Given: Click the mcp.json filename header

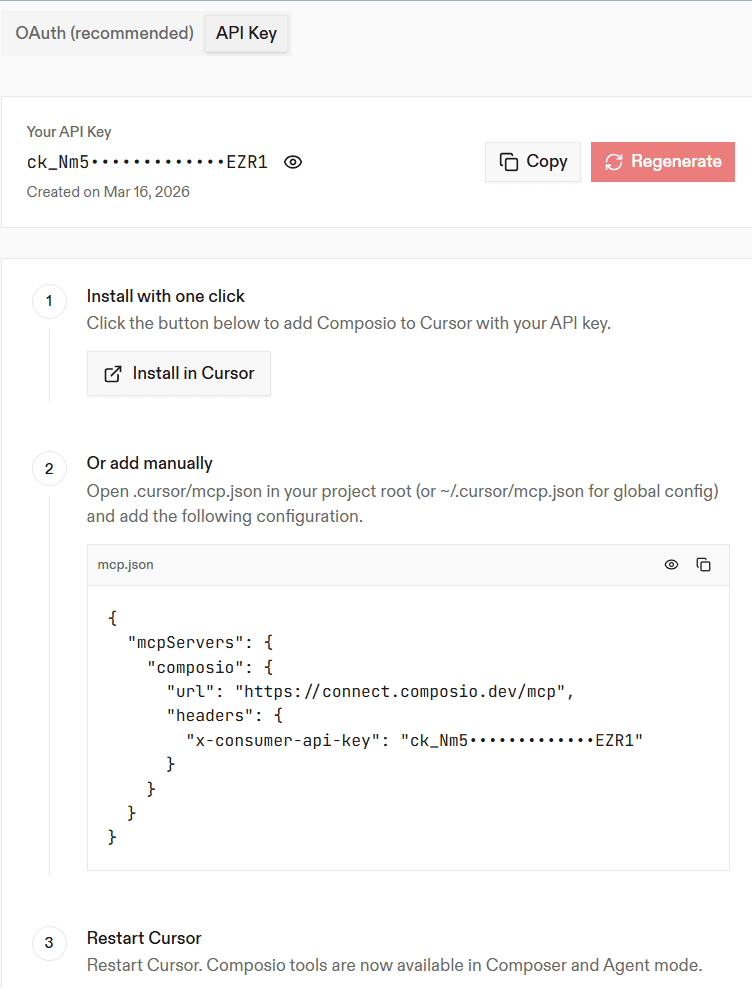Looking at the screenshot, I should click(x=125, y=565).
